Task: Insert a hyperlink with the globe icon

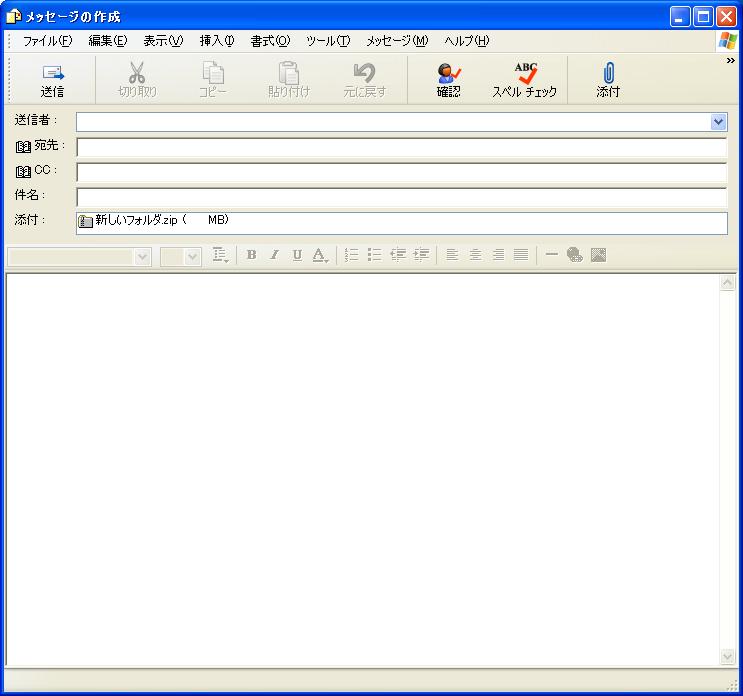Action: pos(575,255)
